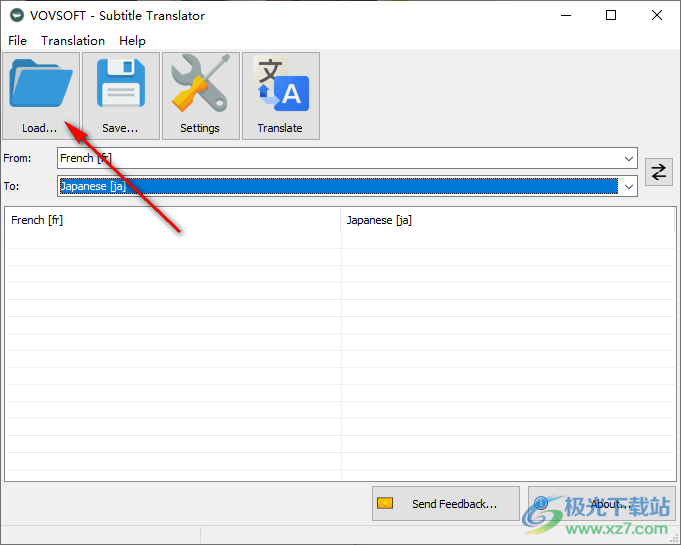The image size is (681, 545).
Task: Expand the To language dropdown arrow
Action: coord(628,187)
